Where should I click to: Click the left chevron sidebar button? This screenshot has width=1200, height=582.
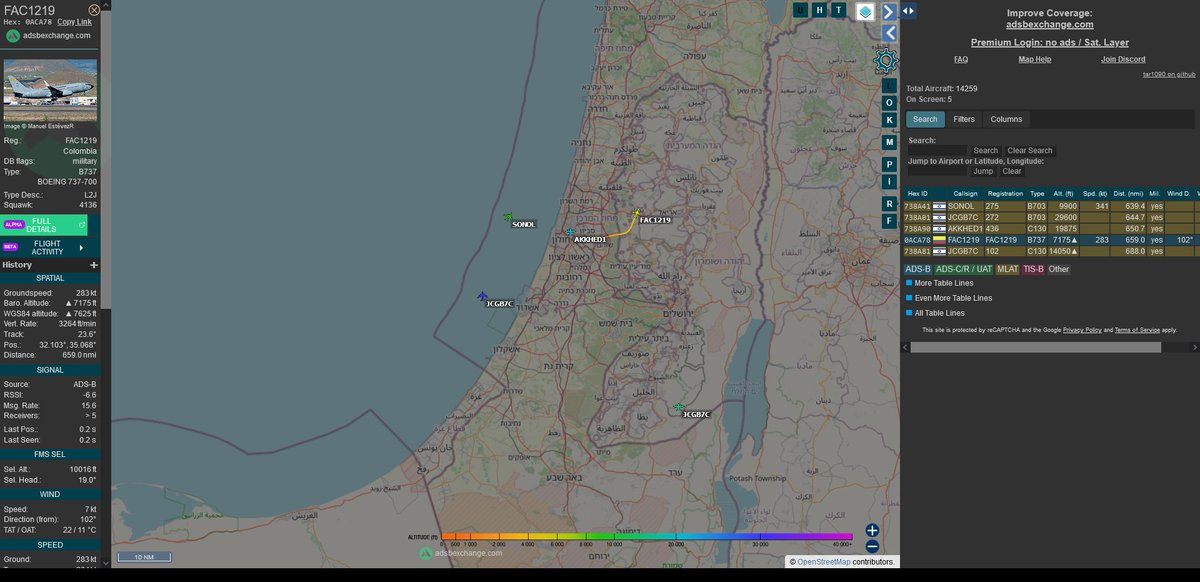pos(889,33)
